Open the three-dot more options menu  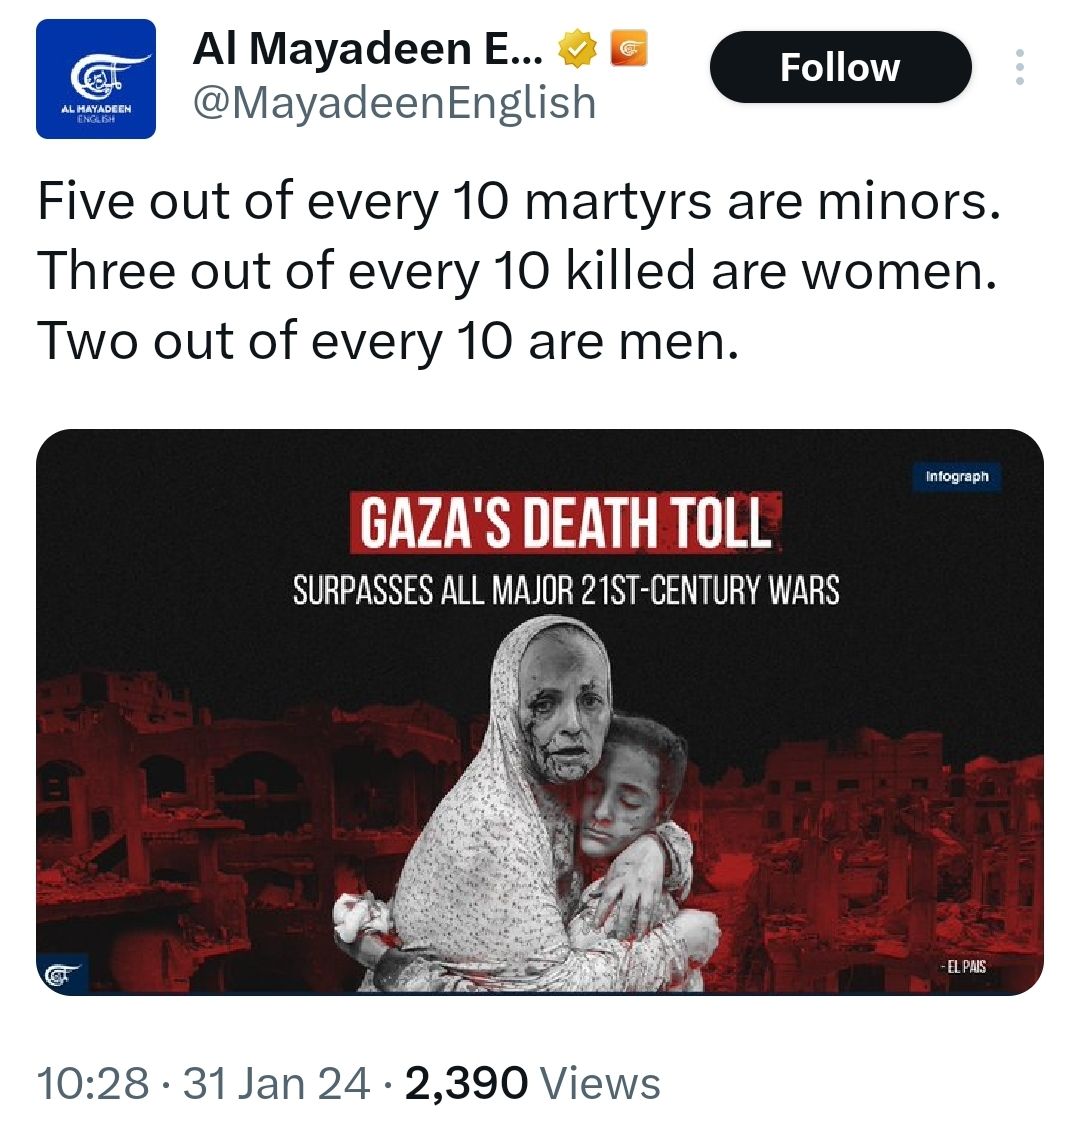(x=1019, y=67)
